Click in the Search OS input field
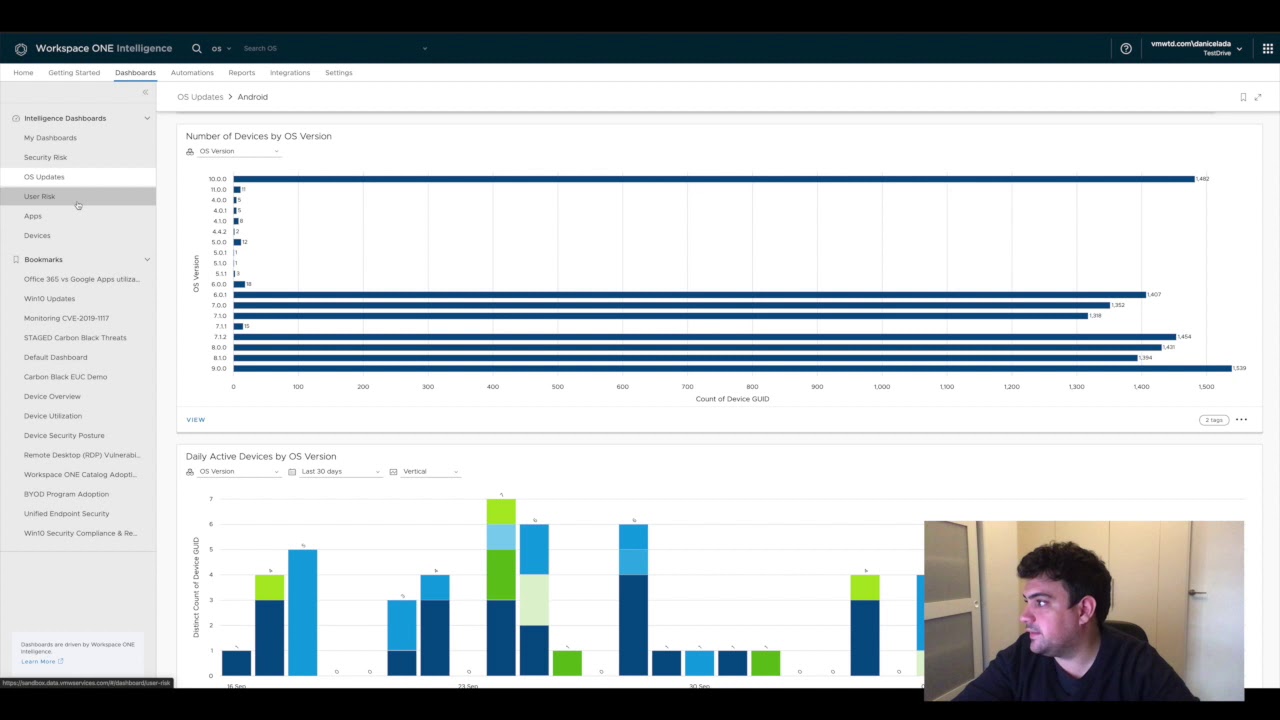Viewport: 1280px width, 720px height. point(330,48)
